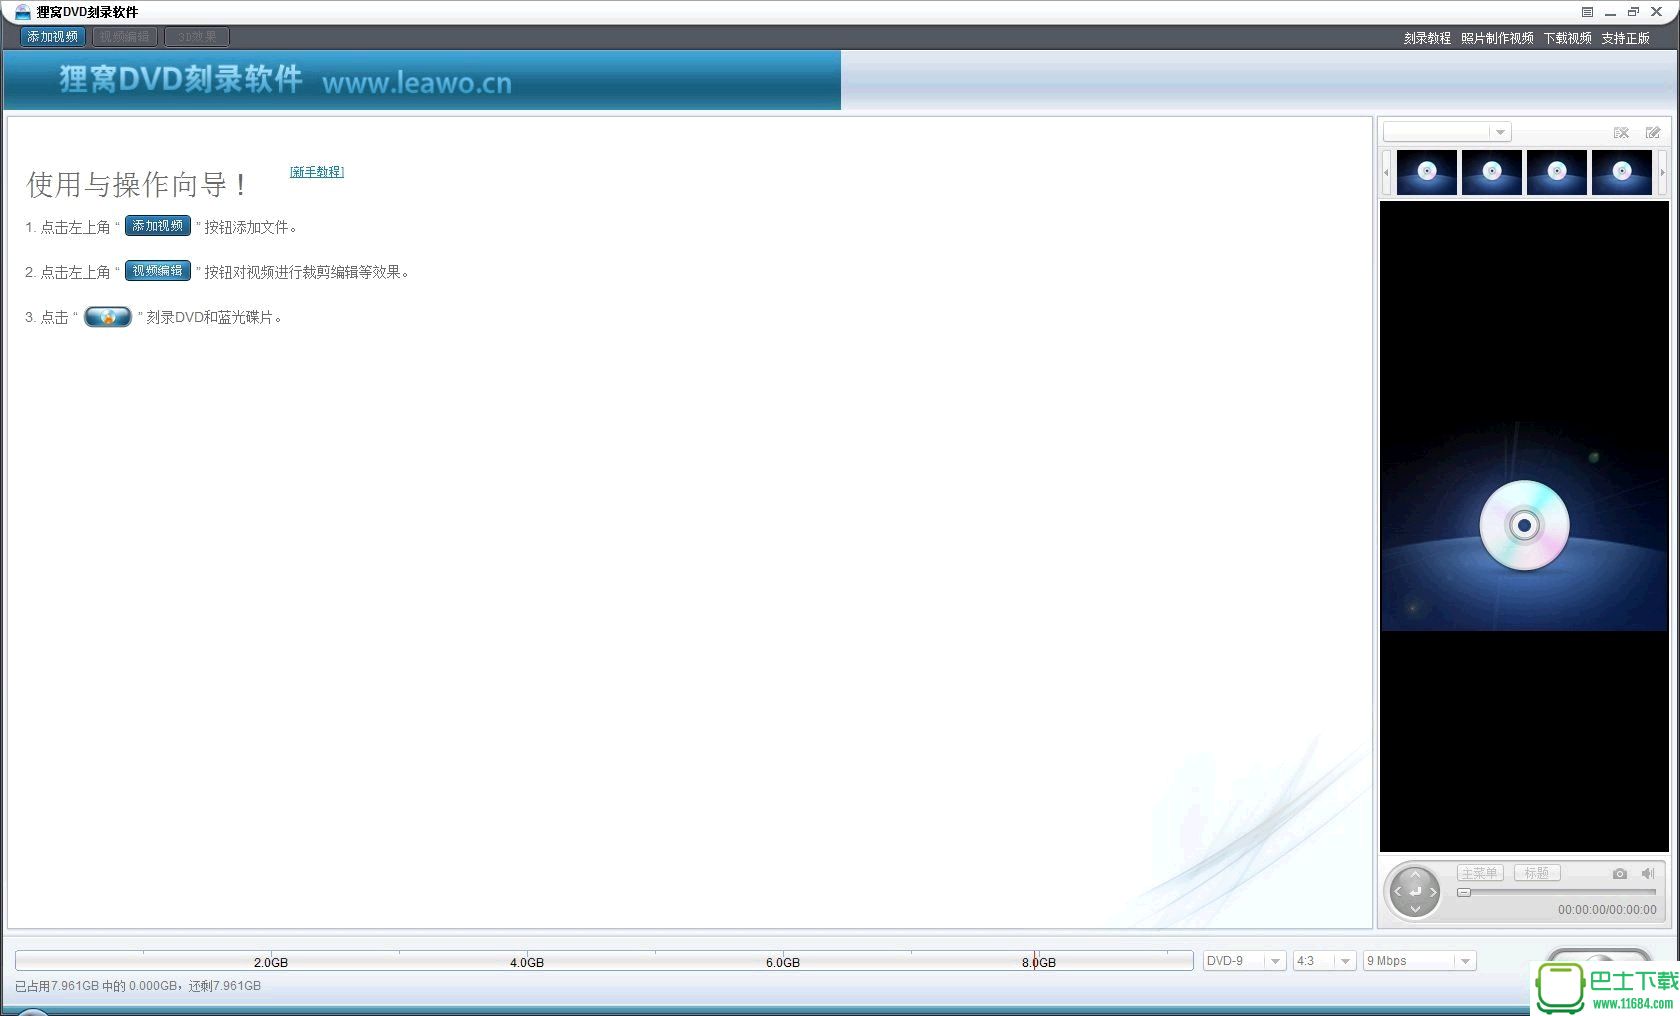
Task: Click the preview disc image in player
Action: (1524, 526)
